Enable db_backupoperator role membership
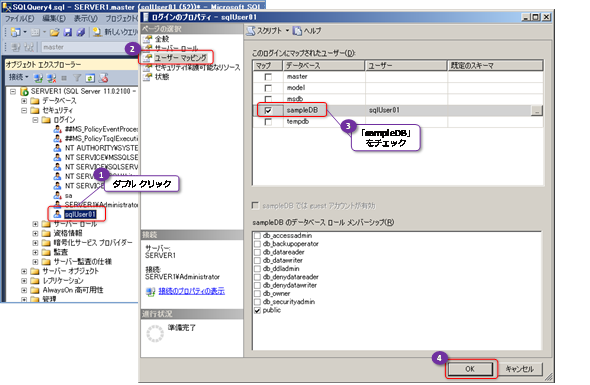This screenshot has width=590, height=385. tap(257, 244)
